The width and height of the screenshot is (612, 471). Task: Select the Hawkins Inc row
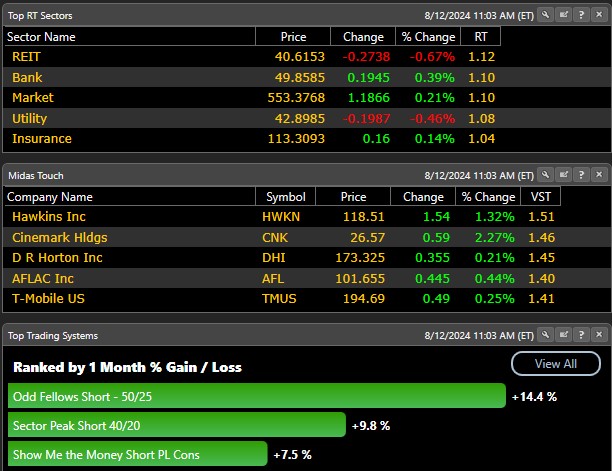130,216
